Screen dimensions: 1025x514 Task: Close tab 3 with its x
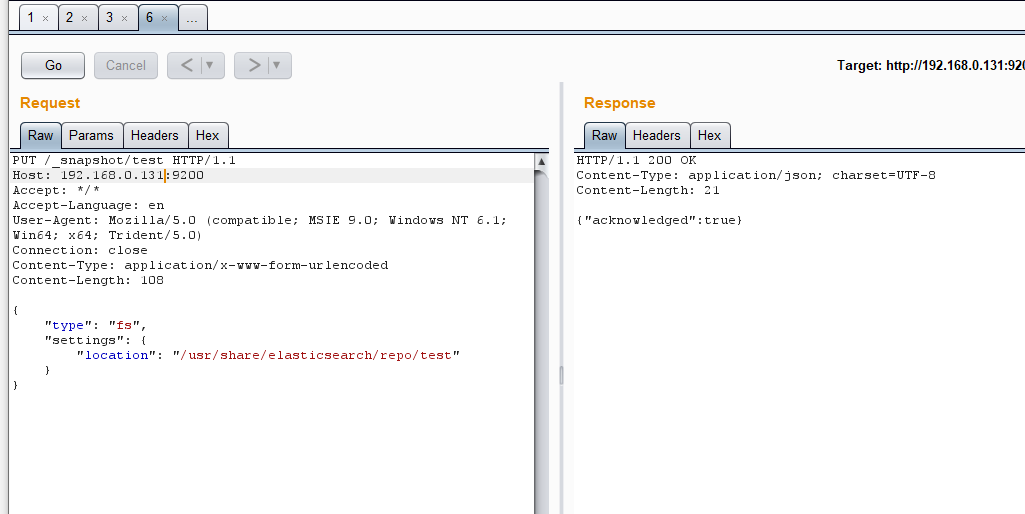click(x=124, y=19)
